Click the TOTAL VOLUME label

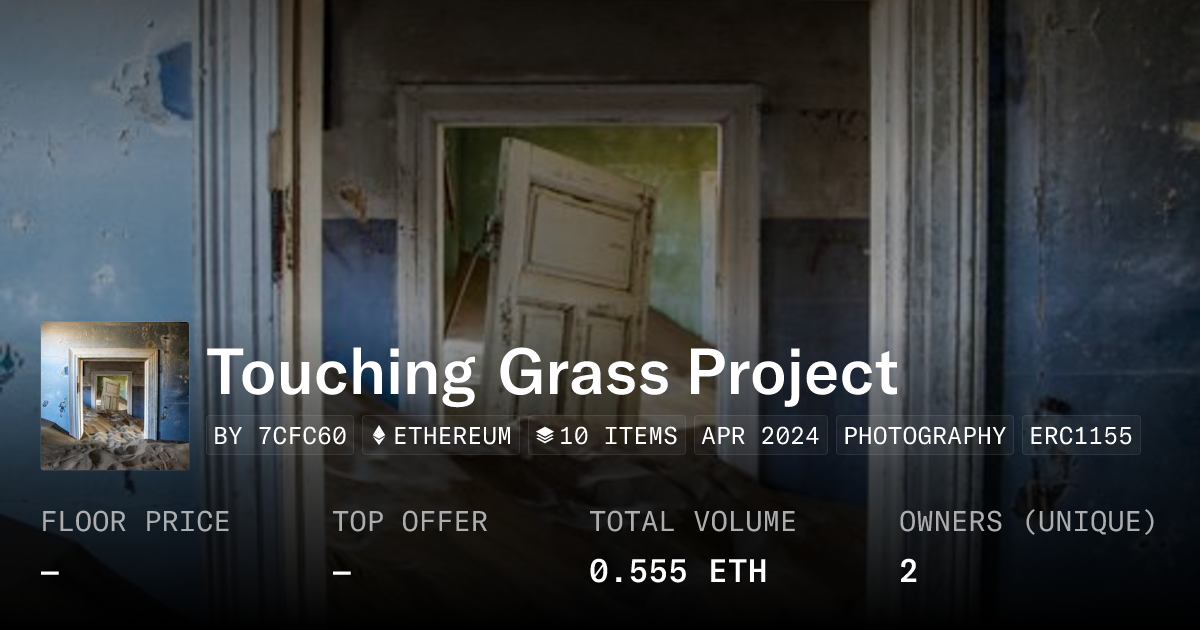click(x=692, y=522)
